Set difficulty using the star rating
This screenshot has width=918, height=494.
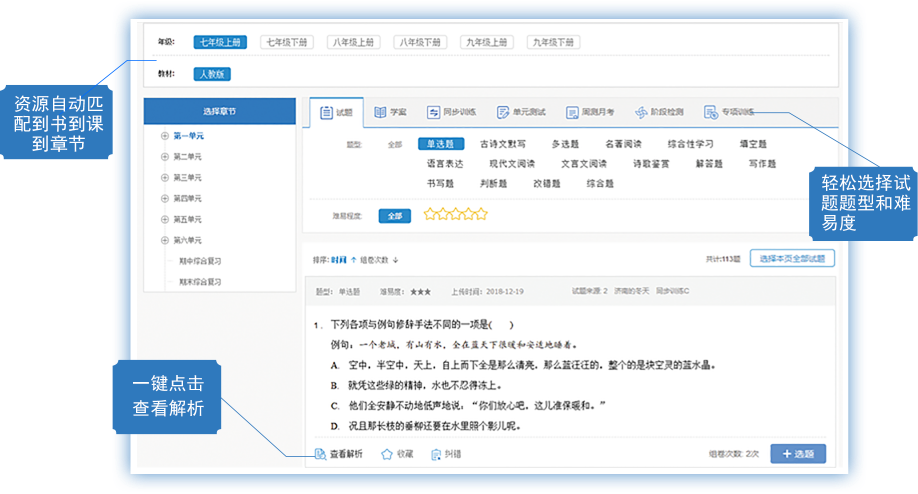tap(455, 214)
